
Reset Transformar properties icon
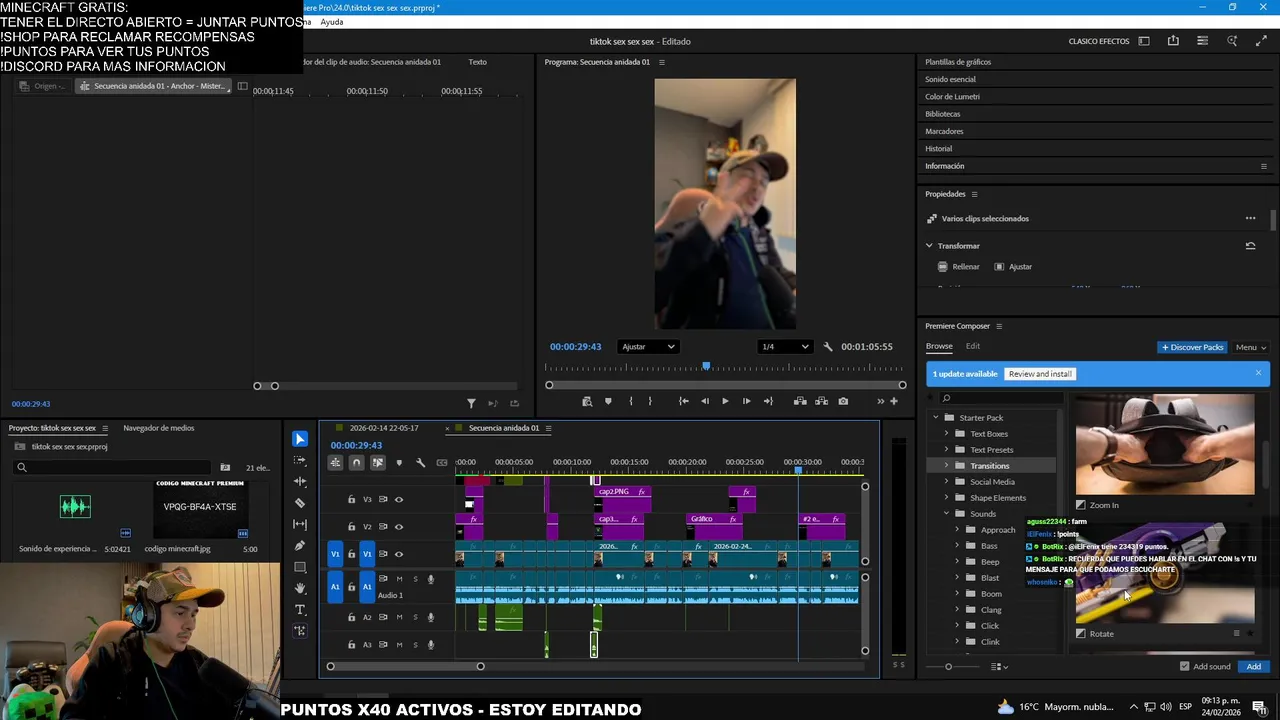click(1250, 246)
